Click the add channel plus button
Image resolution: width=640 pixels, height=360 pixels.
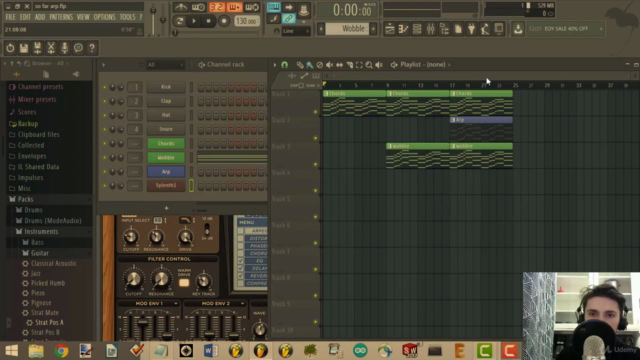click(167, 208)
